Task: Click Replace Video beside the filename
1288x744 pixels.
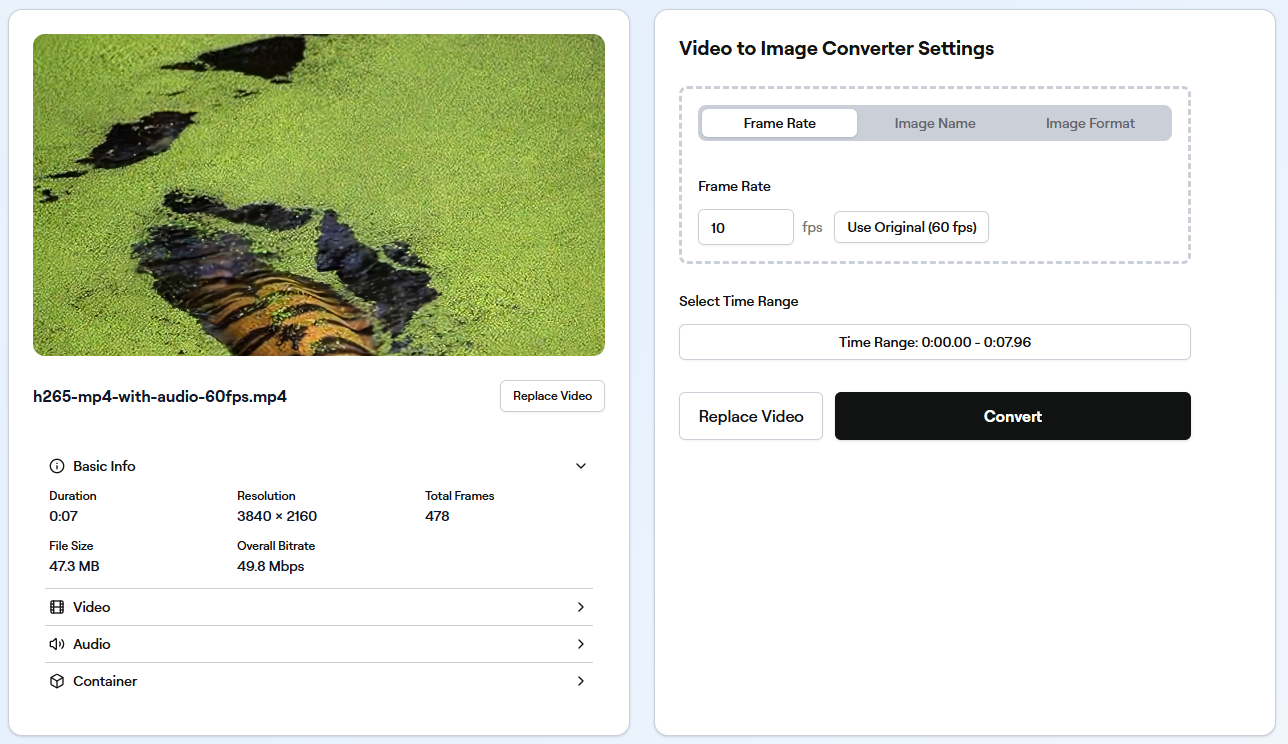Action: click(552, 396)
